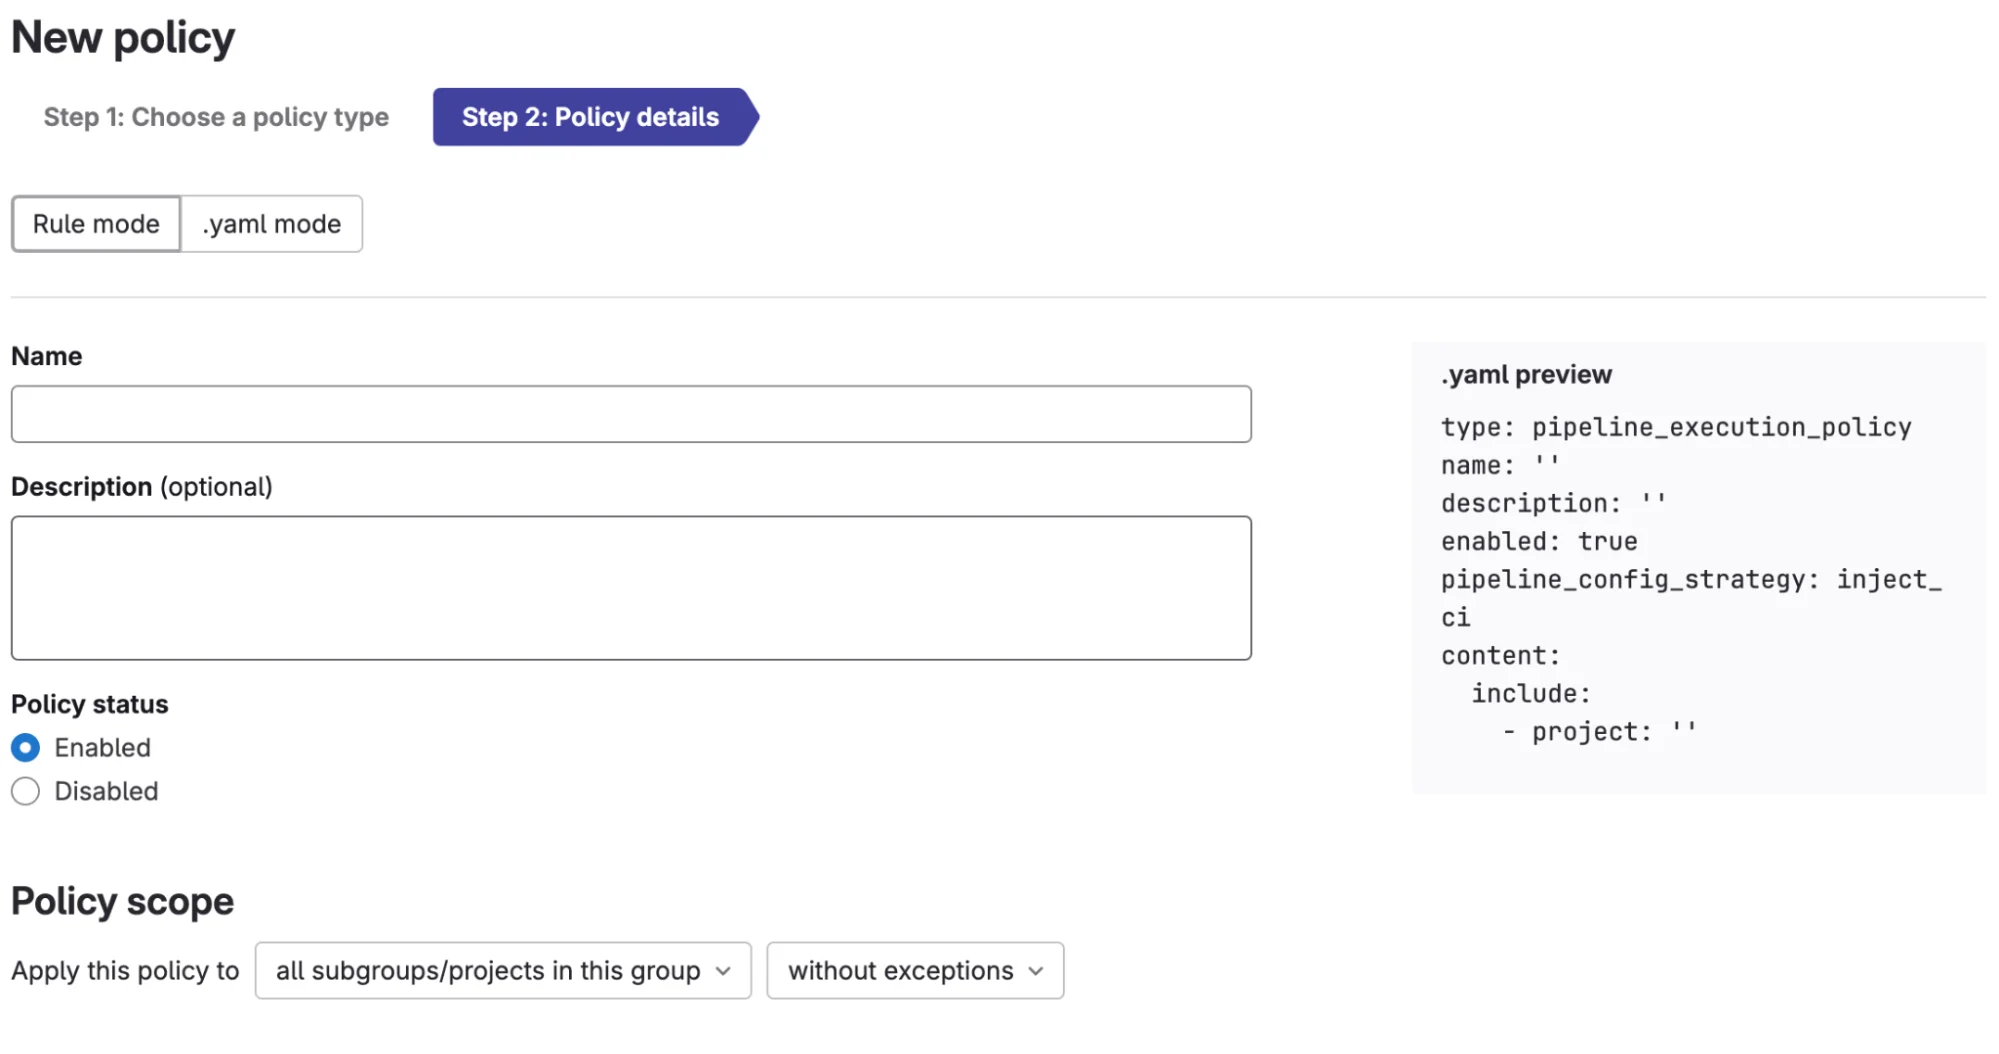
Task: Focus the Name input field
Action: pos(631,414)
